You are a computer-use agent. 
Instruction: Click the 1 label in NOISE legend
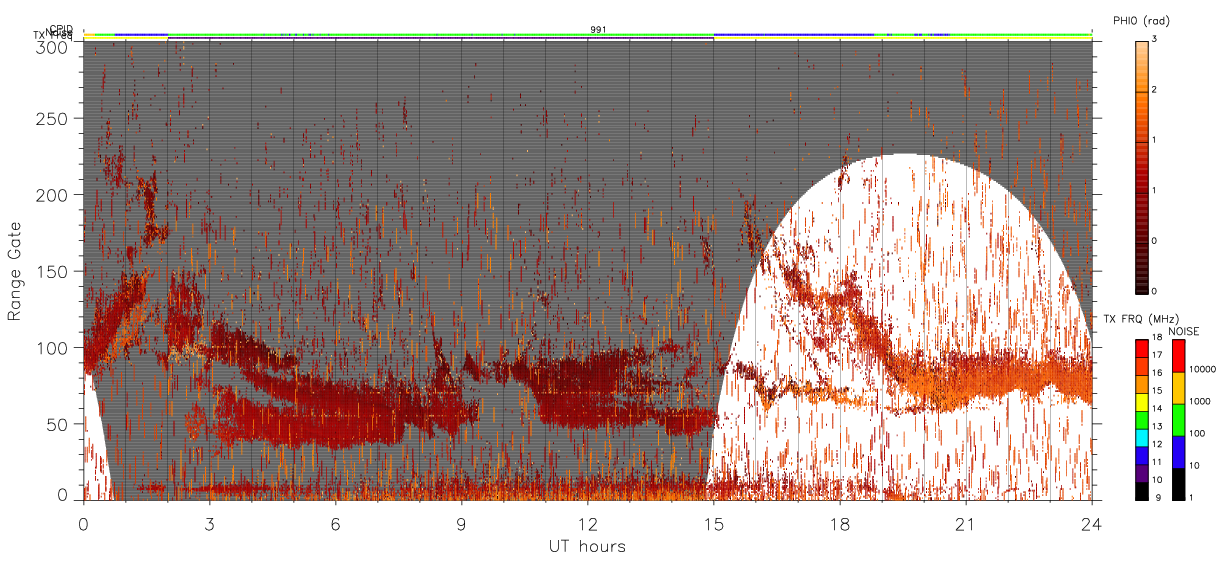pos(1191,497)
